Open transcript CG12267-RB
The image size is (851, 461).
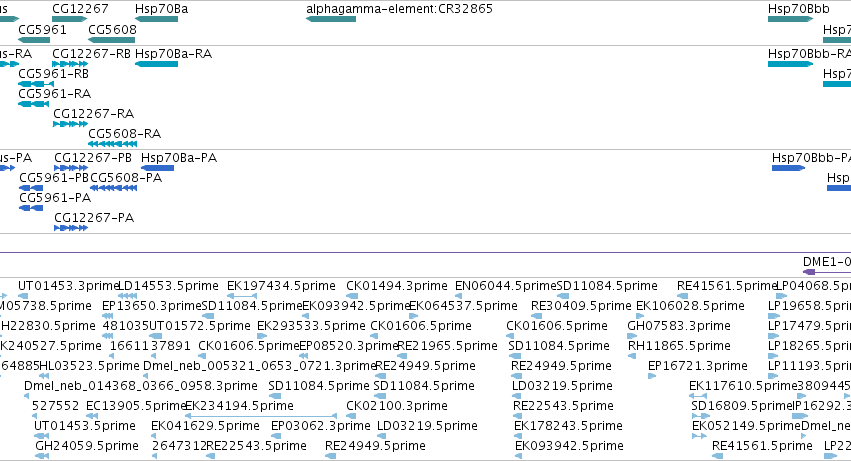(91, 54)
